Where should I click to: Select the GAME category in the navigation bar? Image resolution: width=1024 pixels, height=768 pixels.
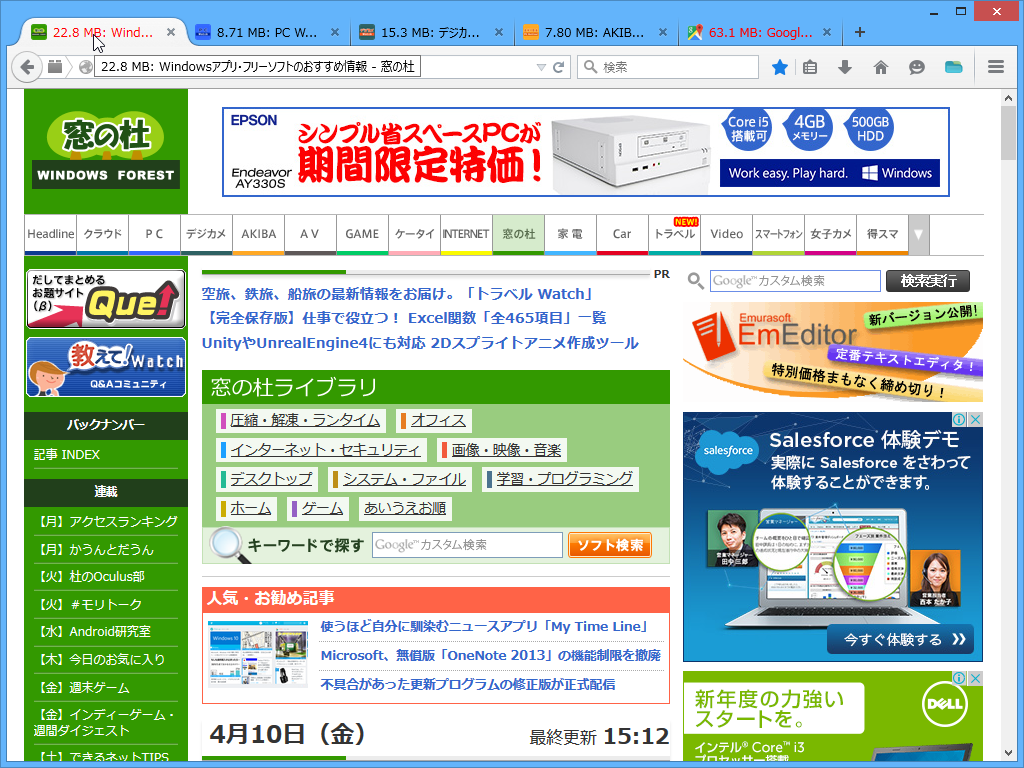pos(362,233)
